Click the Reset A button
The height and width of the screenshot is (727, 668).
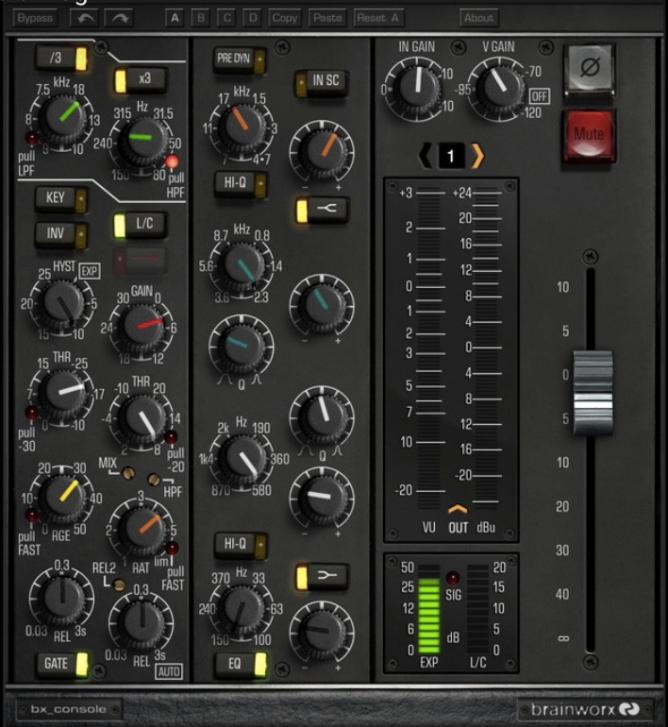[378, 18]
